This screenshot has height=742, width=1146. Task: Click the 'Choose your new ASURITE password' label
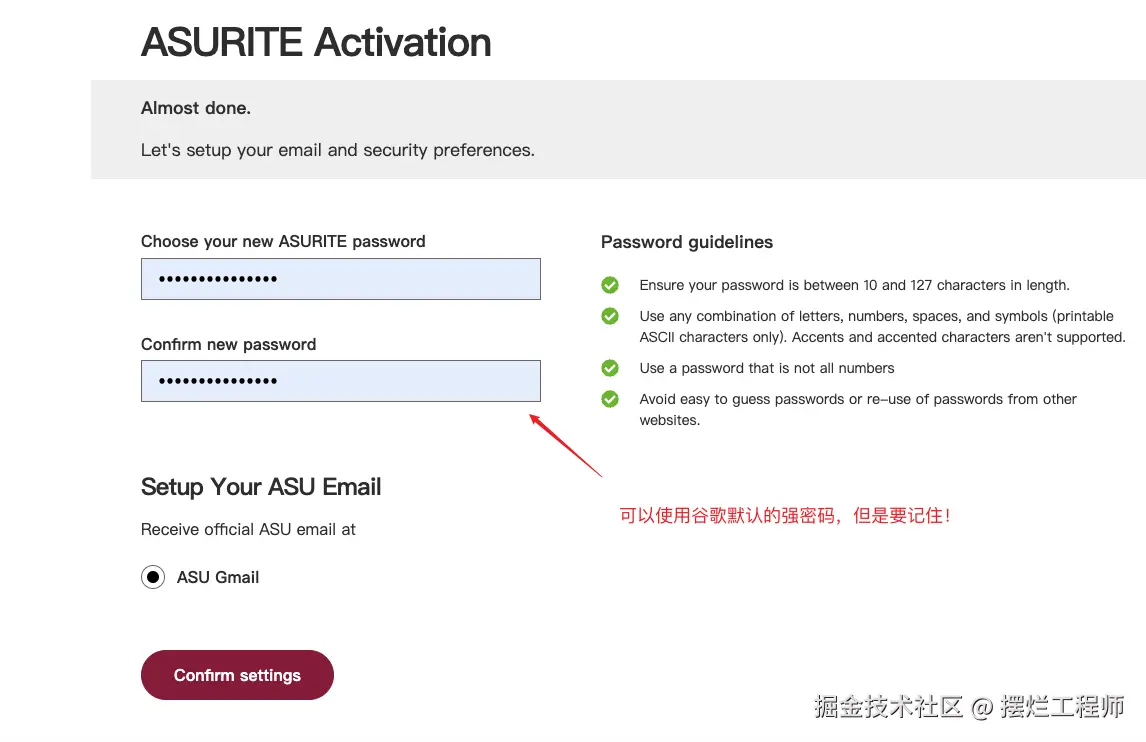click(x=283, y=241)
